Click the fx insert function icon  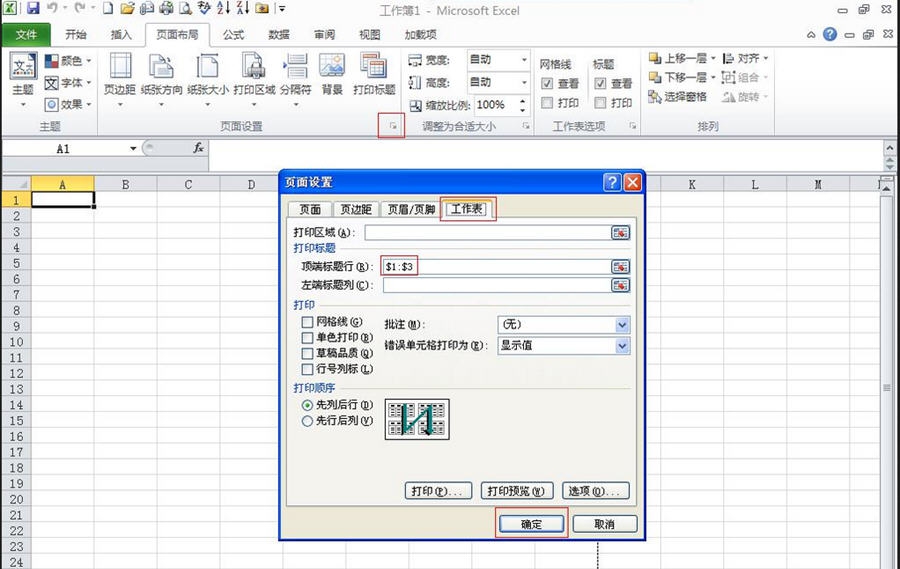[198, 148]
